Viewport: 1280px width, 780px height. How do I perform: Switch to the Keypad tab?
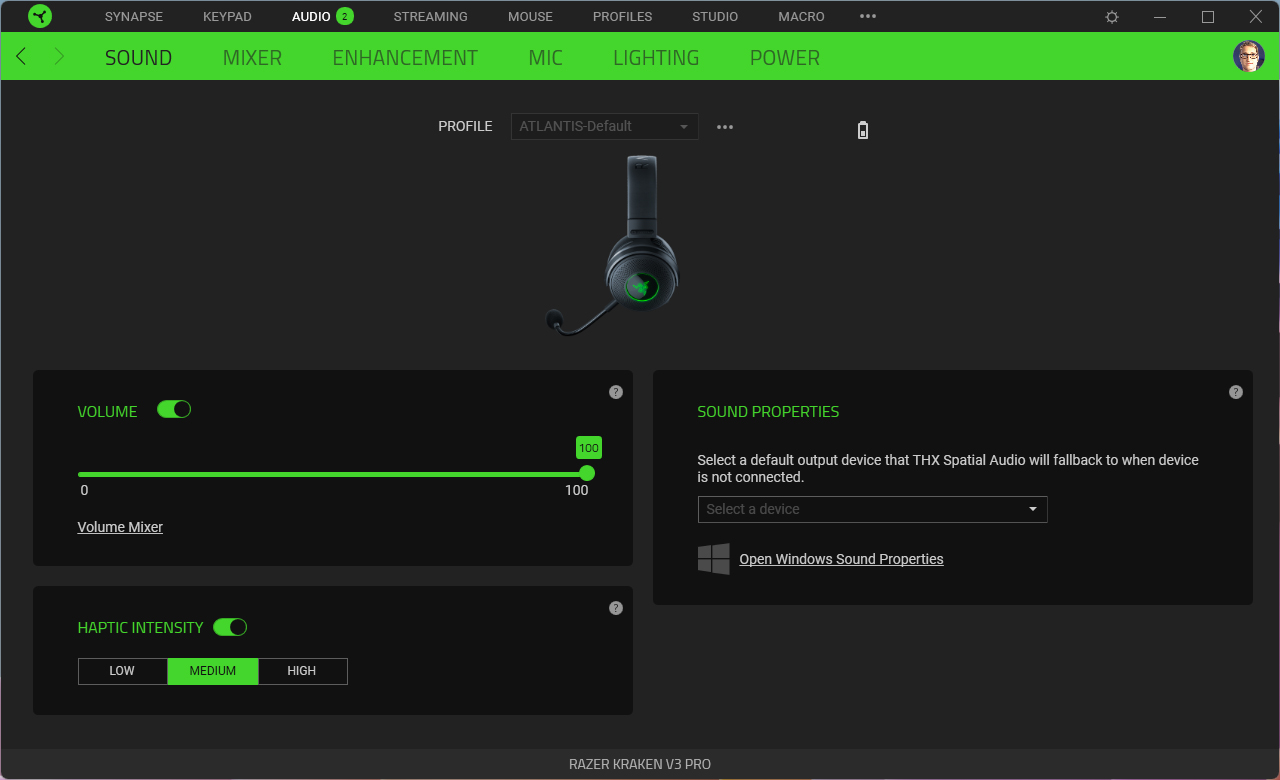[x=227, y=17]
